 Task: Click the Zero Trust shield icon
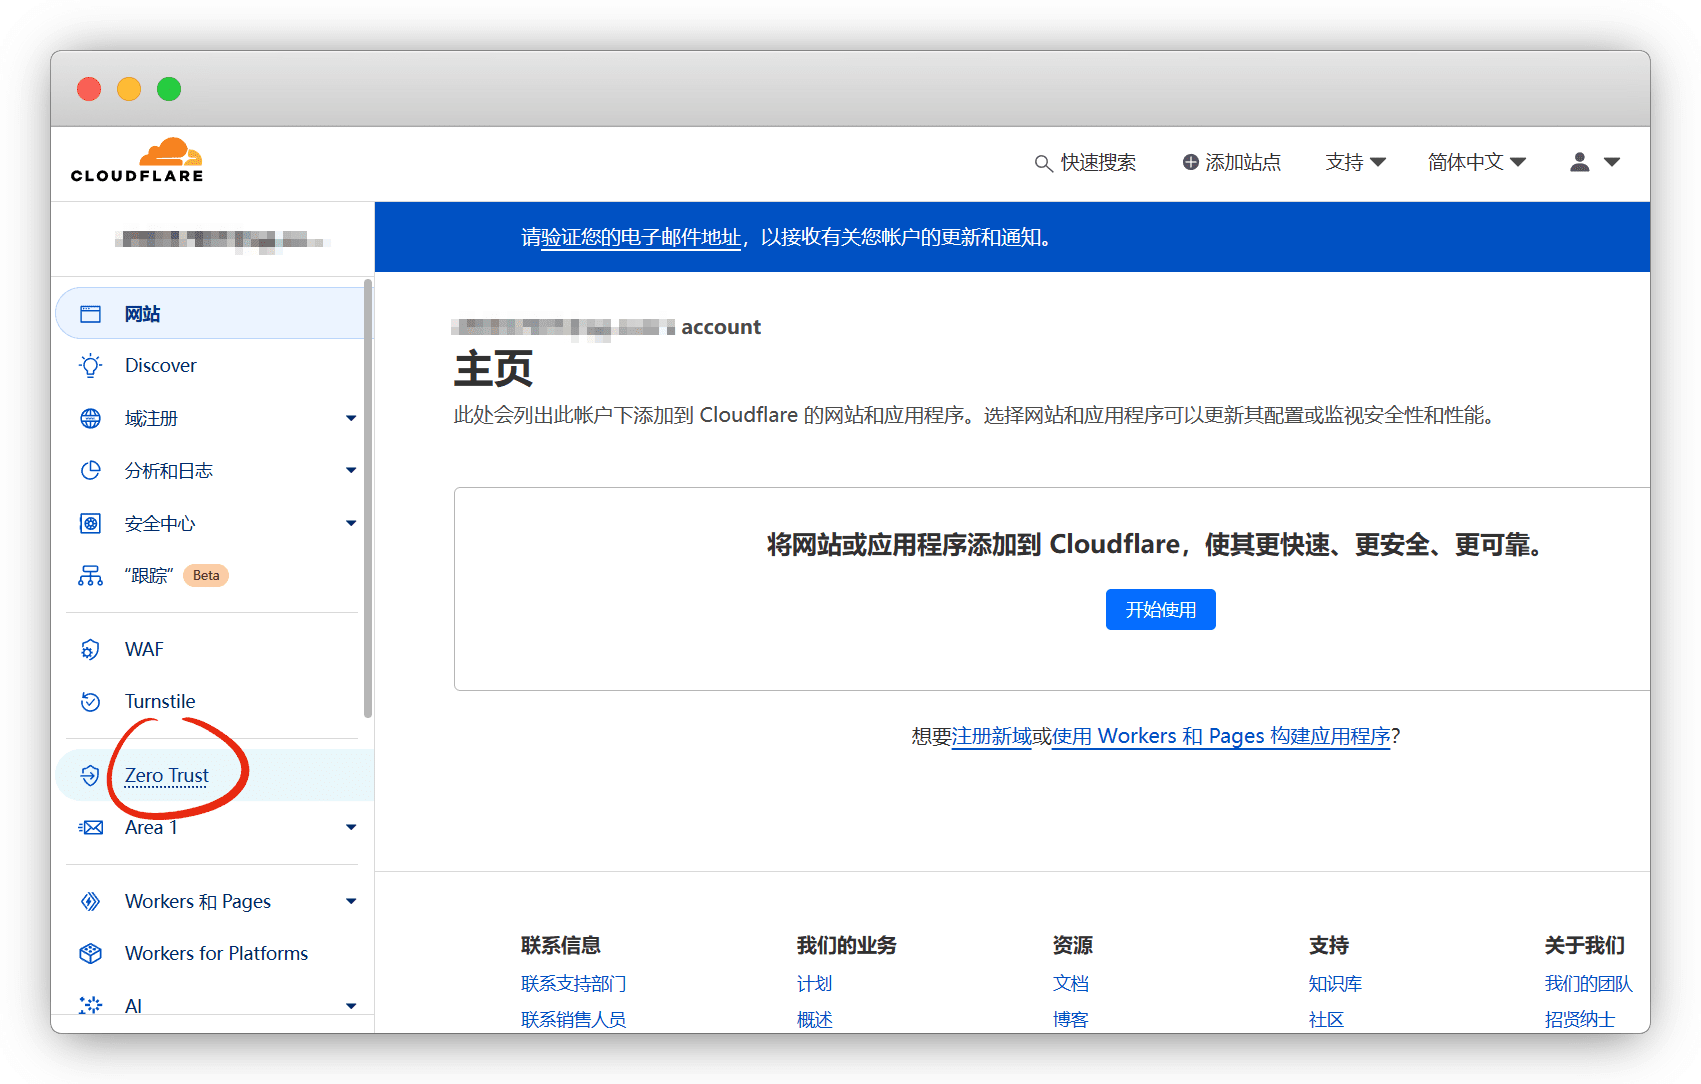pos(90,775)
